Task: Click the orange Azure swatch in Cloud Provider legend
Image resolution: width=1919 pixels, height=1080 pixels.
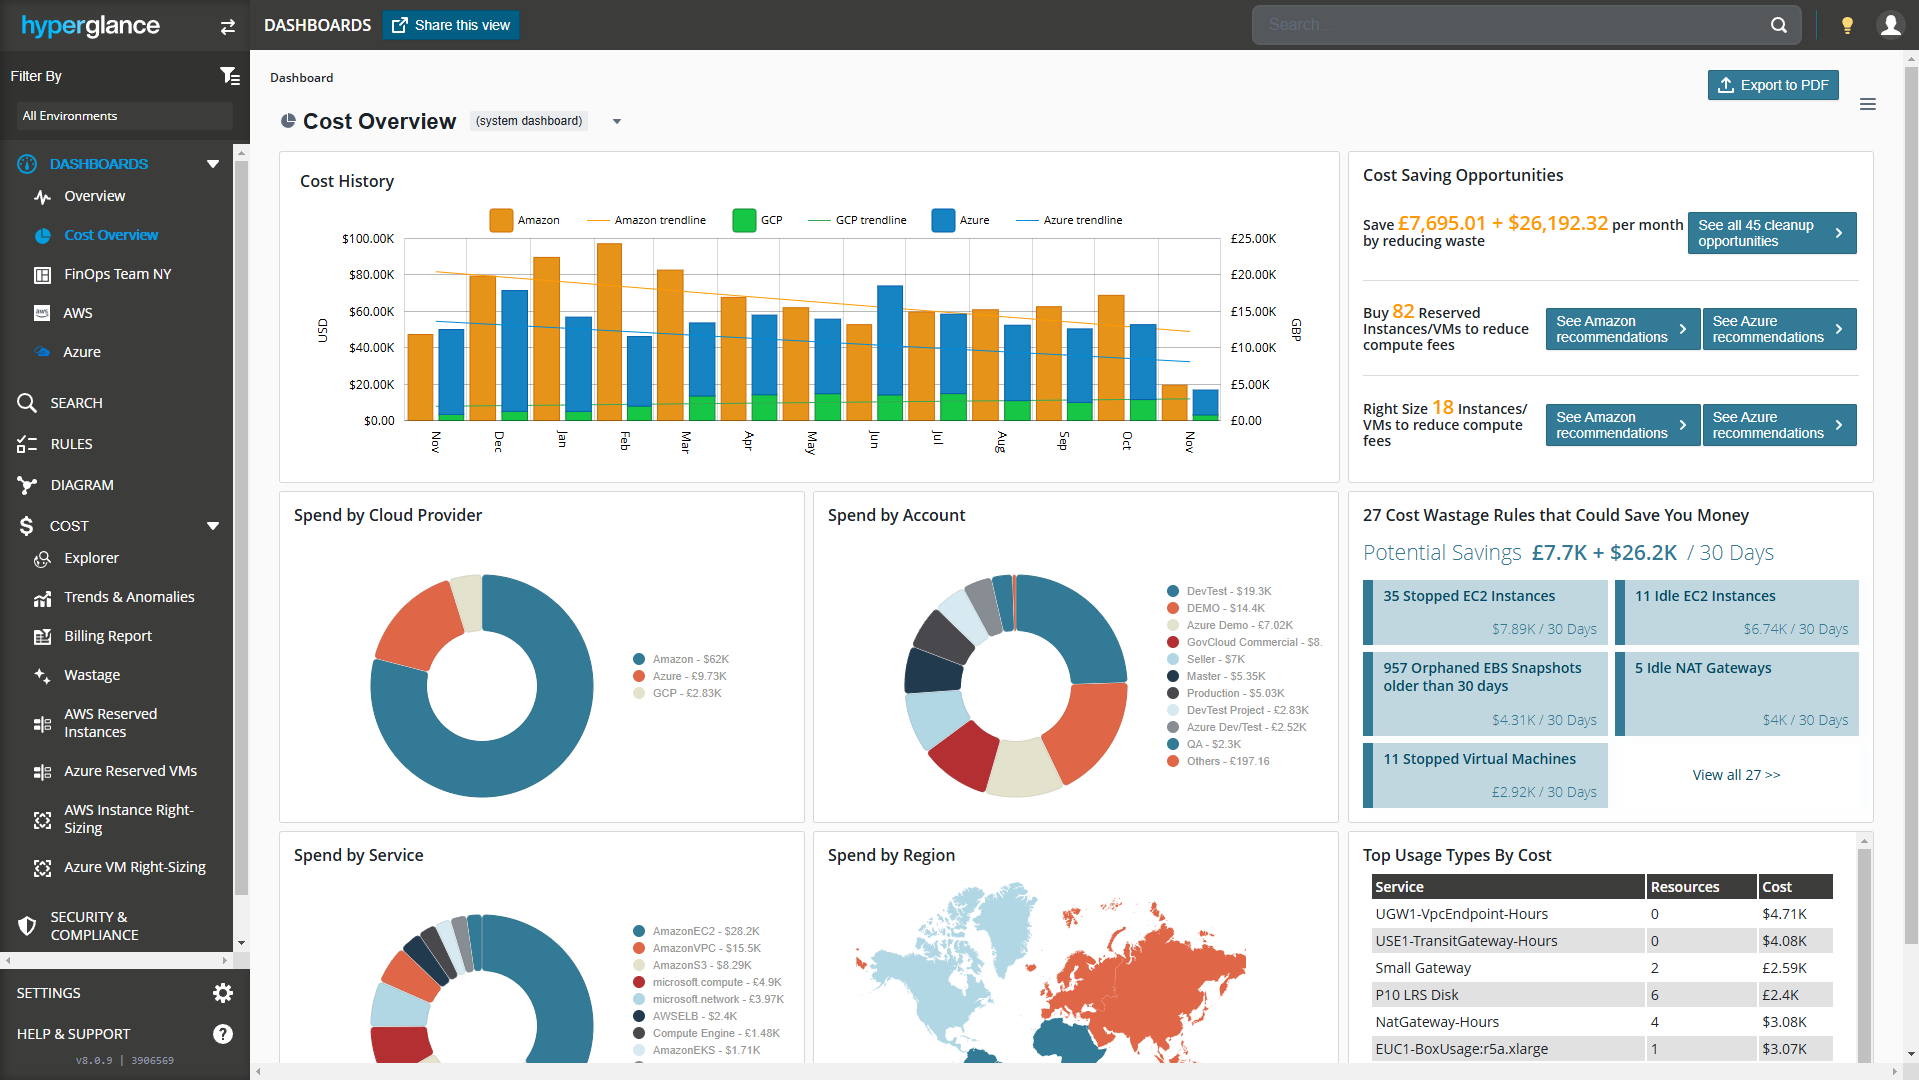Action: click(x=639, y=676)
